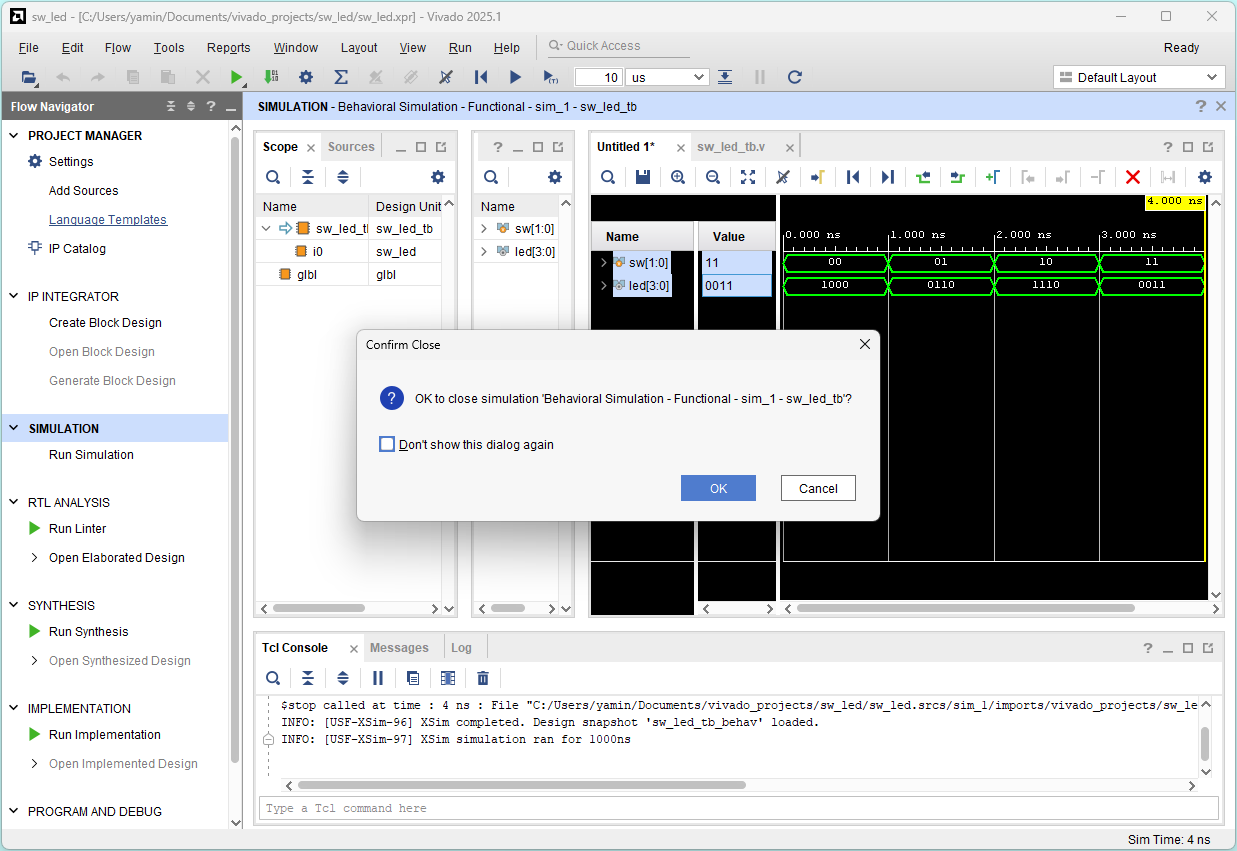Expand Open Elaborated Design entry

35,558
